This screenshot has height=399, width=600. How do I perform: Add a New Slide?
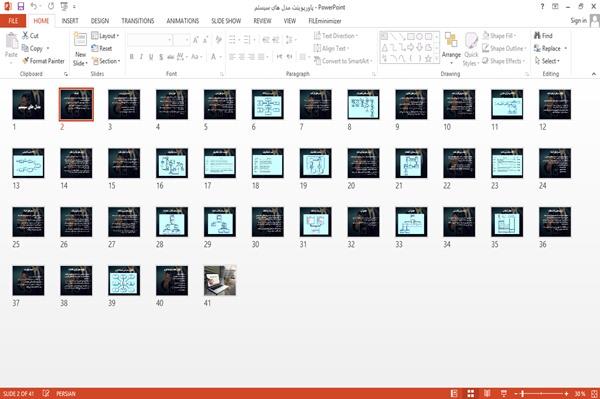click(x=80, y=49)
